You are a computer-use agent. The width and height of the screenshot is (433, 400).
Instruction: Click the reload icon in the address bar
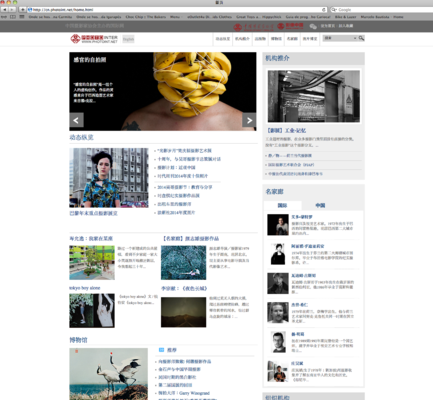point(323,10)
